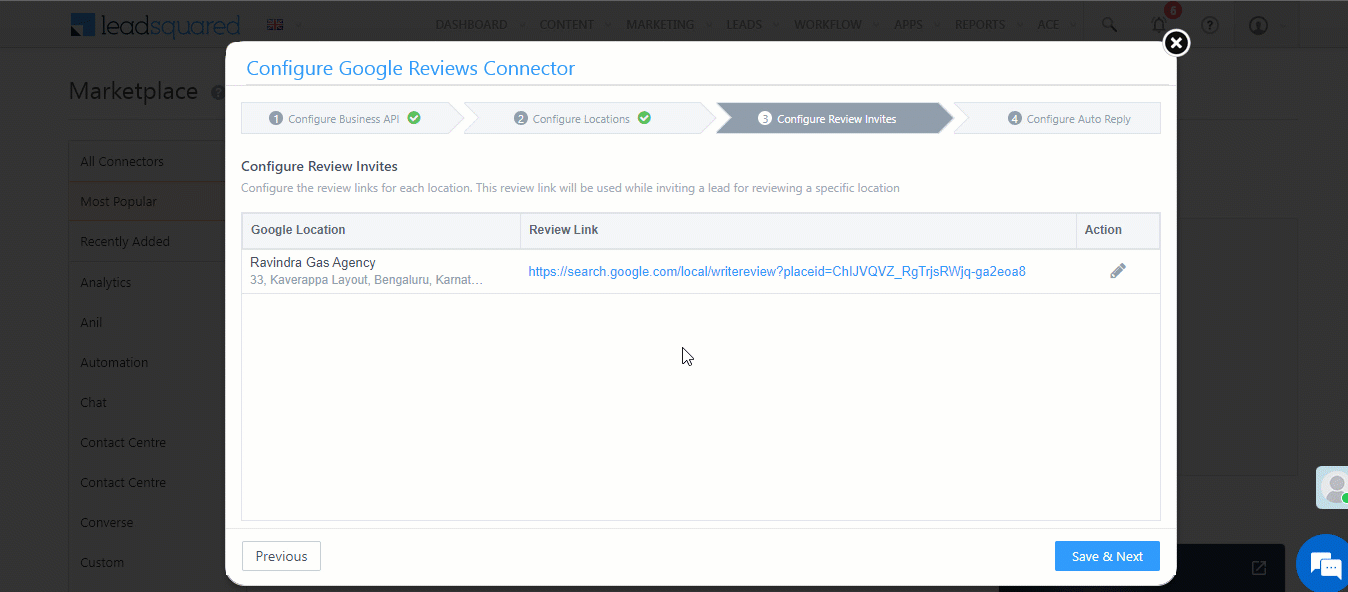Viewport: 1348px width, 592px height.
Task: Expand the WORKFLOW navigation dropdown
Action: point(827,24)
